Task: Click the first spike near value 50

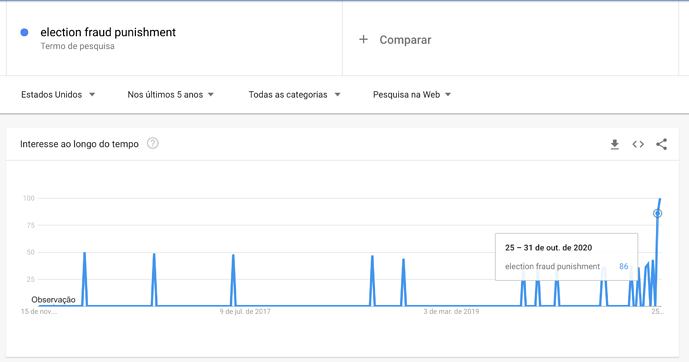Action: pos(84,253)
